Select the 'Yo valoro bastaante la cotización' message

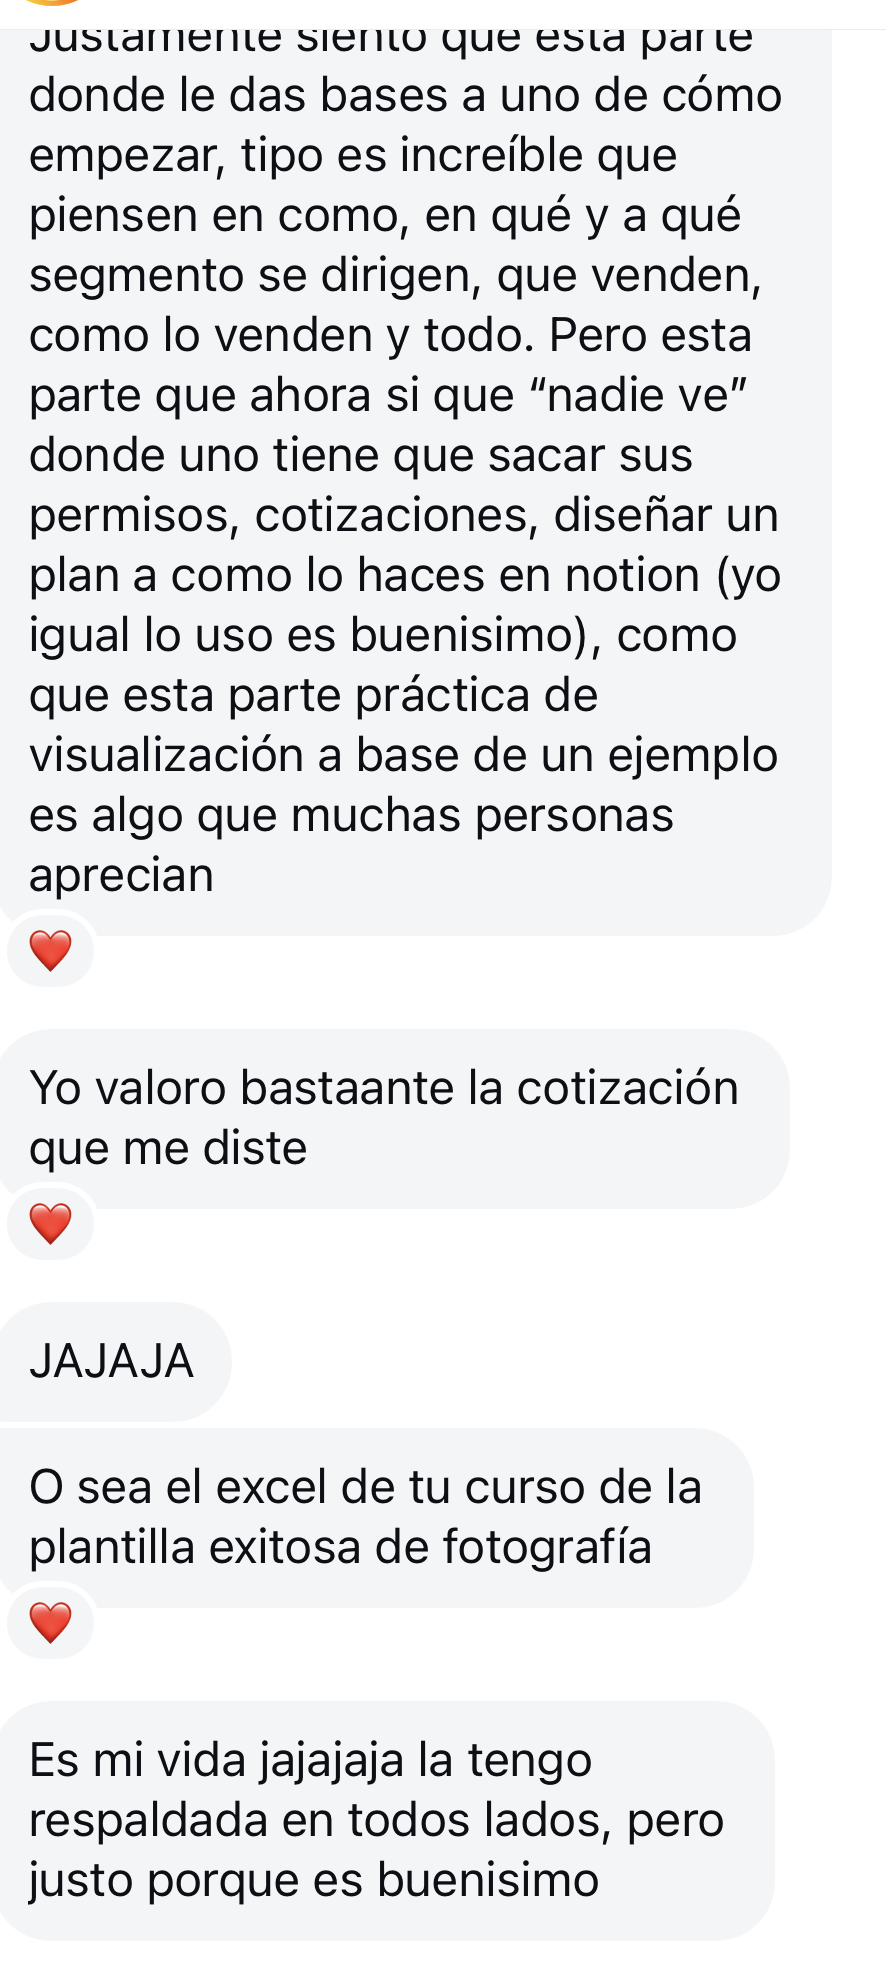(394, 1118)
